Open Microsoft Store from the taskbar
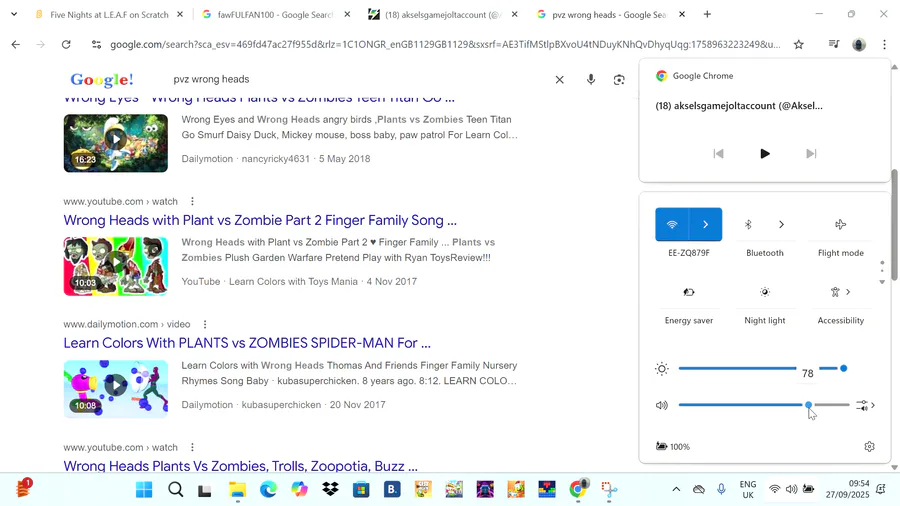Screen dimensions: 900x506 361,489
